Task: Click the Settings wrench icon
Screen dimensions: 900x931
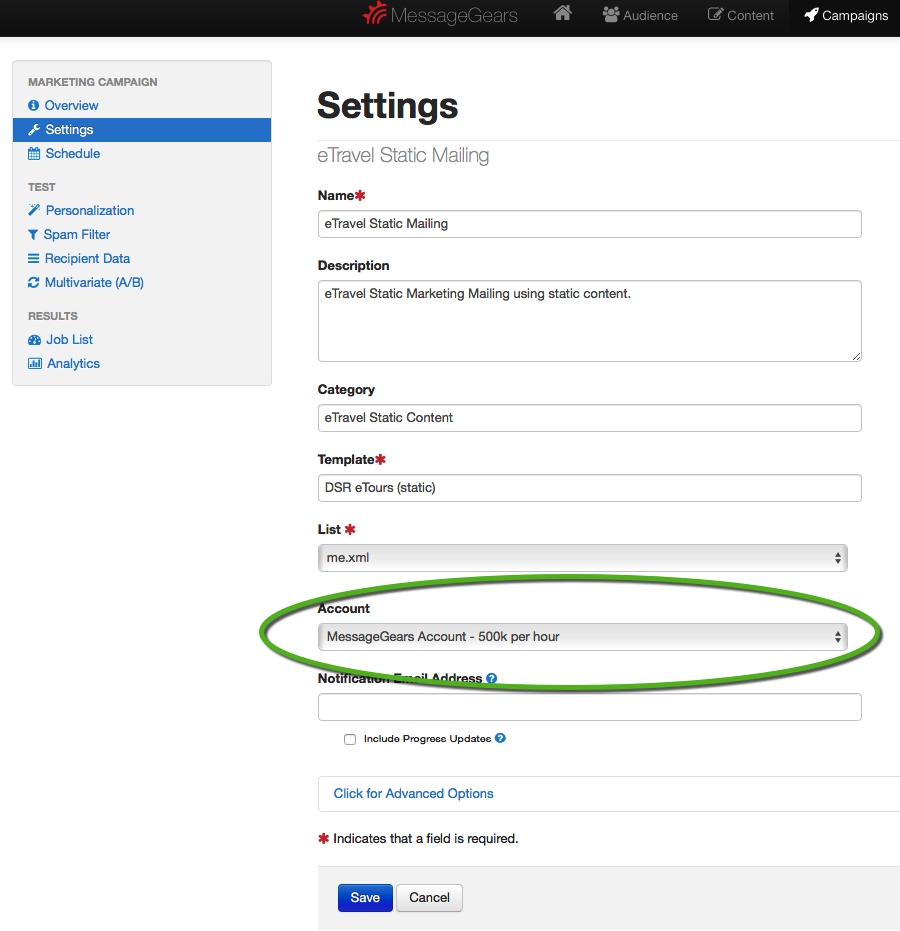Action: (34, 129)
